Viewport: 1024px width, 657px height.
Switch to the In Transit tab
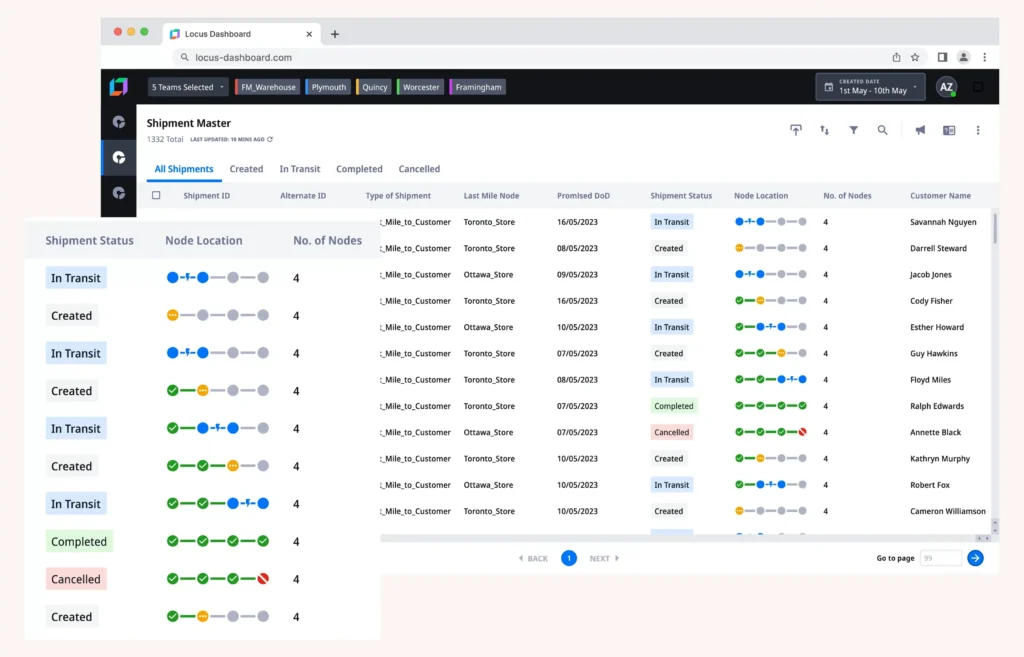[299, 169]
